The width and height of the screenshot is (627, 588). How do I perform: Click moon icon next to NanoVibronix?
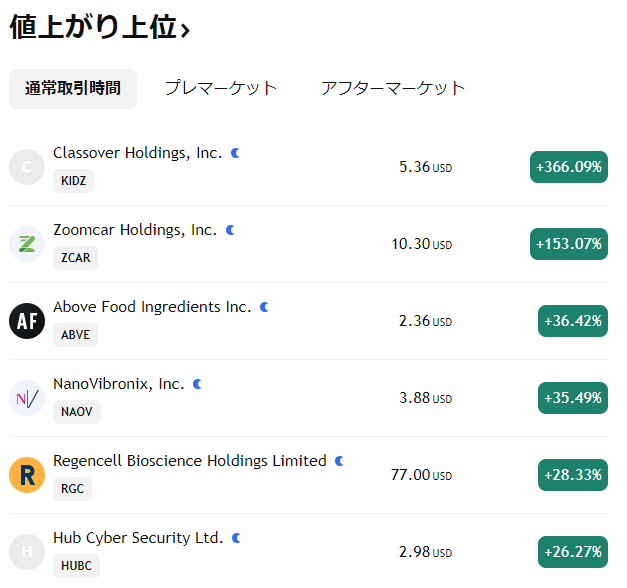(x=198, y=384)
